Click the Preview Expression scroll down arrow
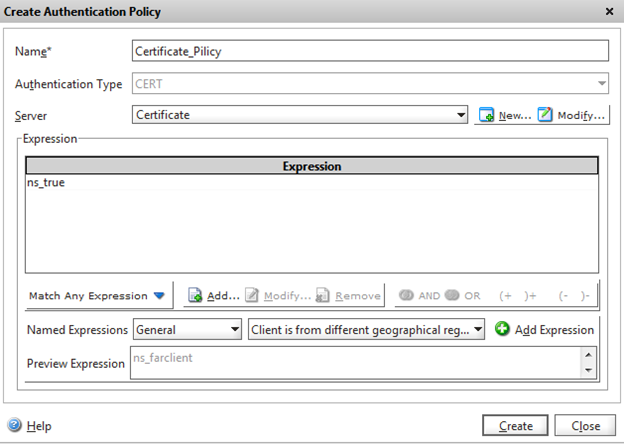The image size is (624, 444). coord(589,370)
